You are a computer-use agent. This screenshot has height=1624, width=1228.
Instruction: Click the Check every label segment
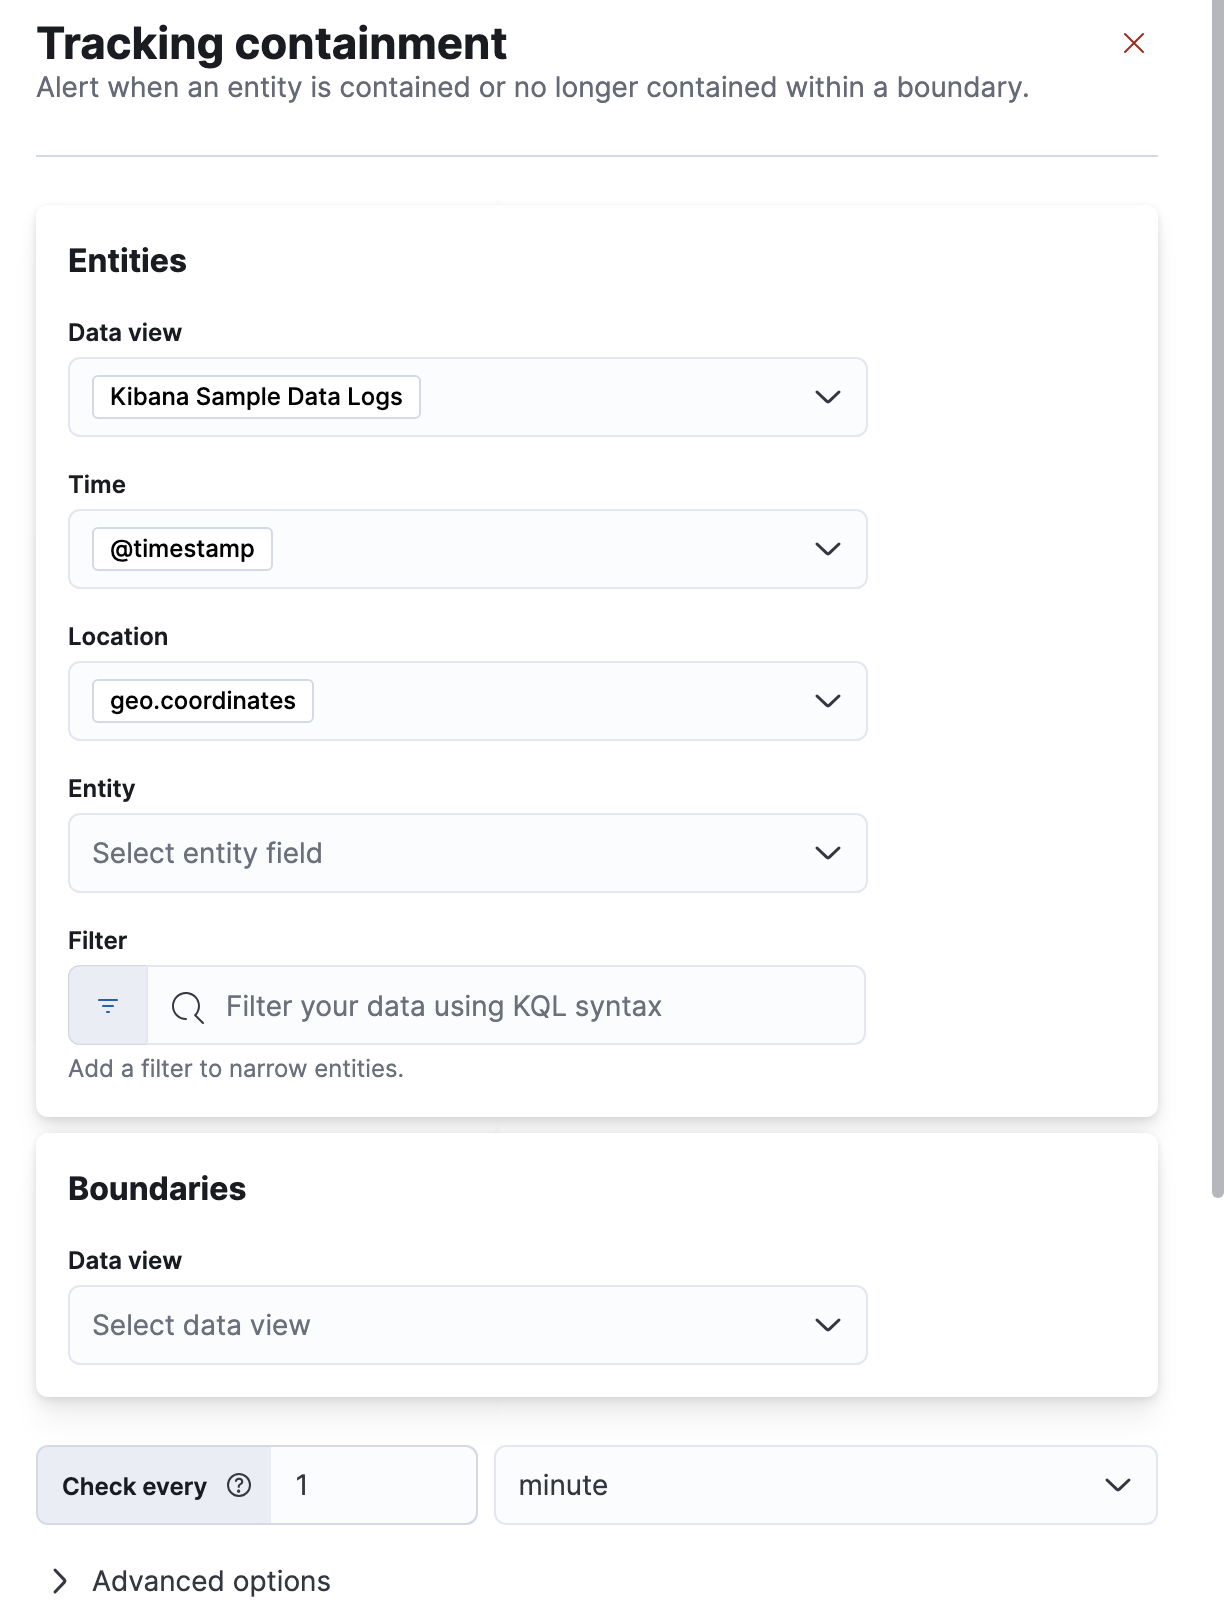[136, 1486]
